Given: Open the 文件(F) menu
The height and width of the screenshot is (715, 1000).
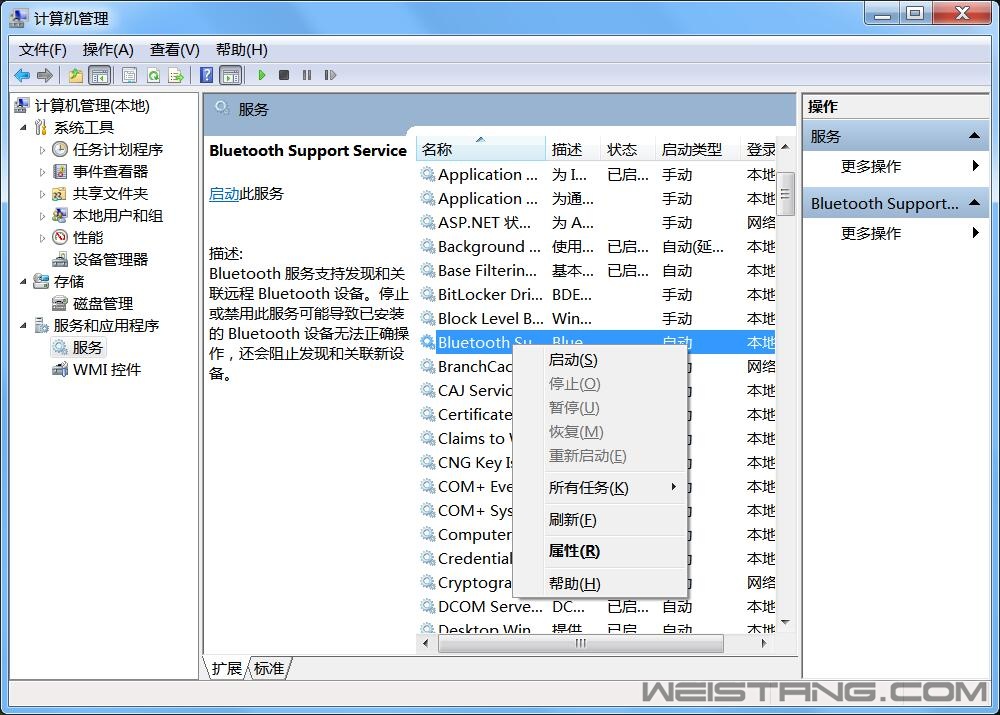Looking at the screenshot, I should [43, 50].
